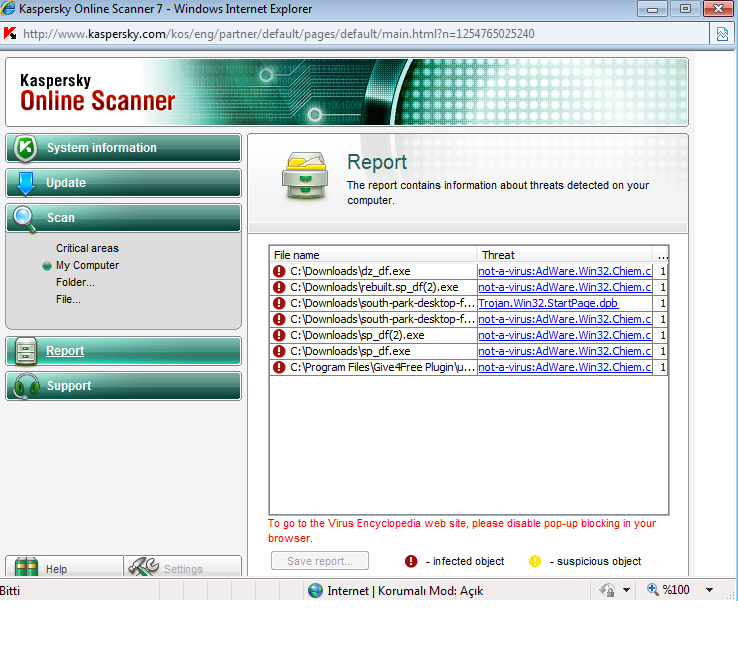This screenshot has width=738, height=648.
Task: Click the Support headset icon
Action: tap(25, 386)
